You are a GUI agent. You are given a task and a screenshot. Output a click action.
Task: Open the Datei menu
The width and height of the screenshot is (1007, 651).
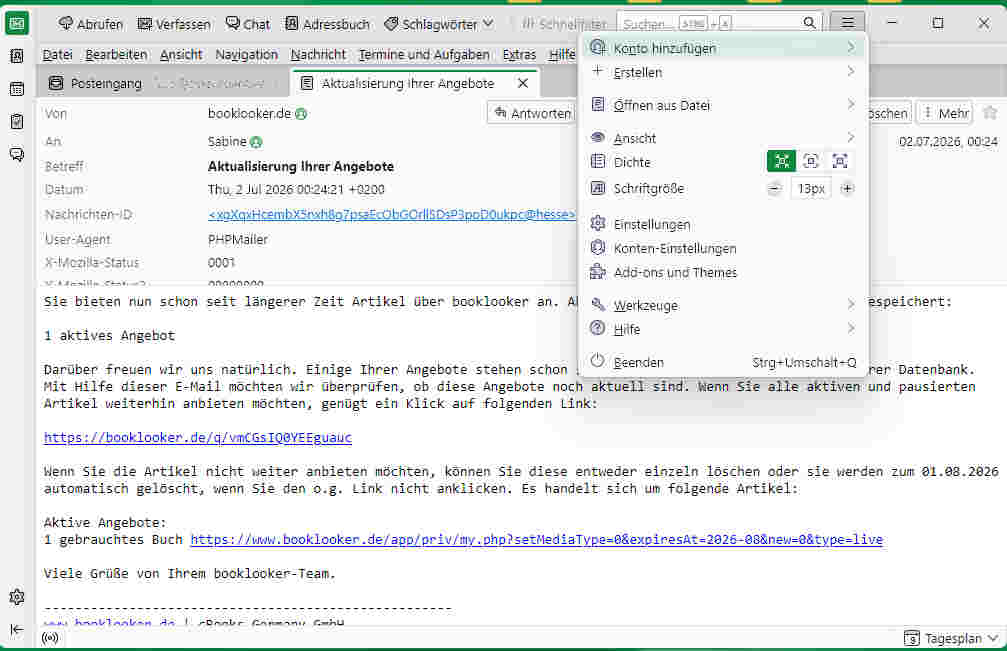pos(57,55)
